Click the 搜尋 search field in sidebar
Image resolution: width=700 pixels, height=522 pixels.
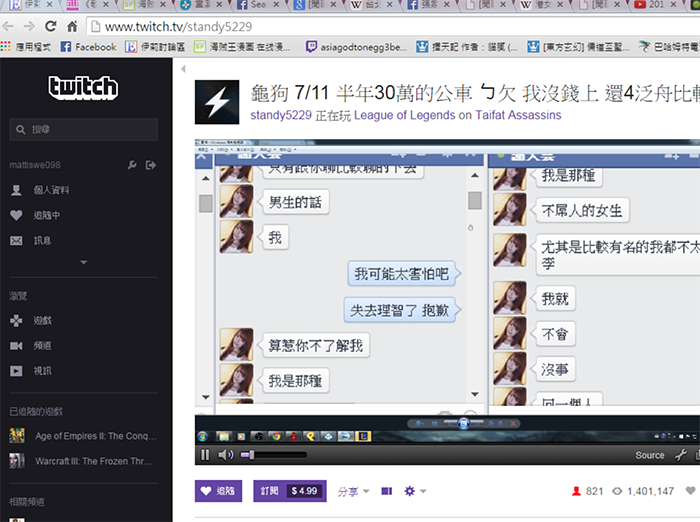pyautogui.click(x=84, y=130)
